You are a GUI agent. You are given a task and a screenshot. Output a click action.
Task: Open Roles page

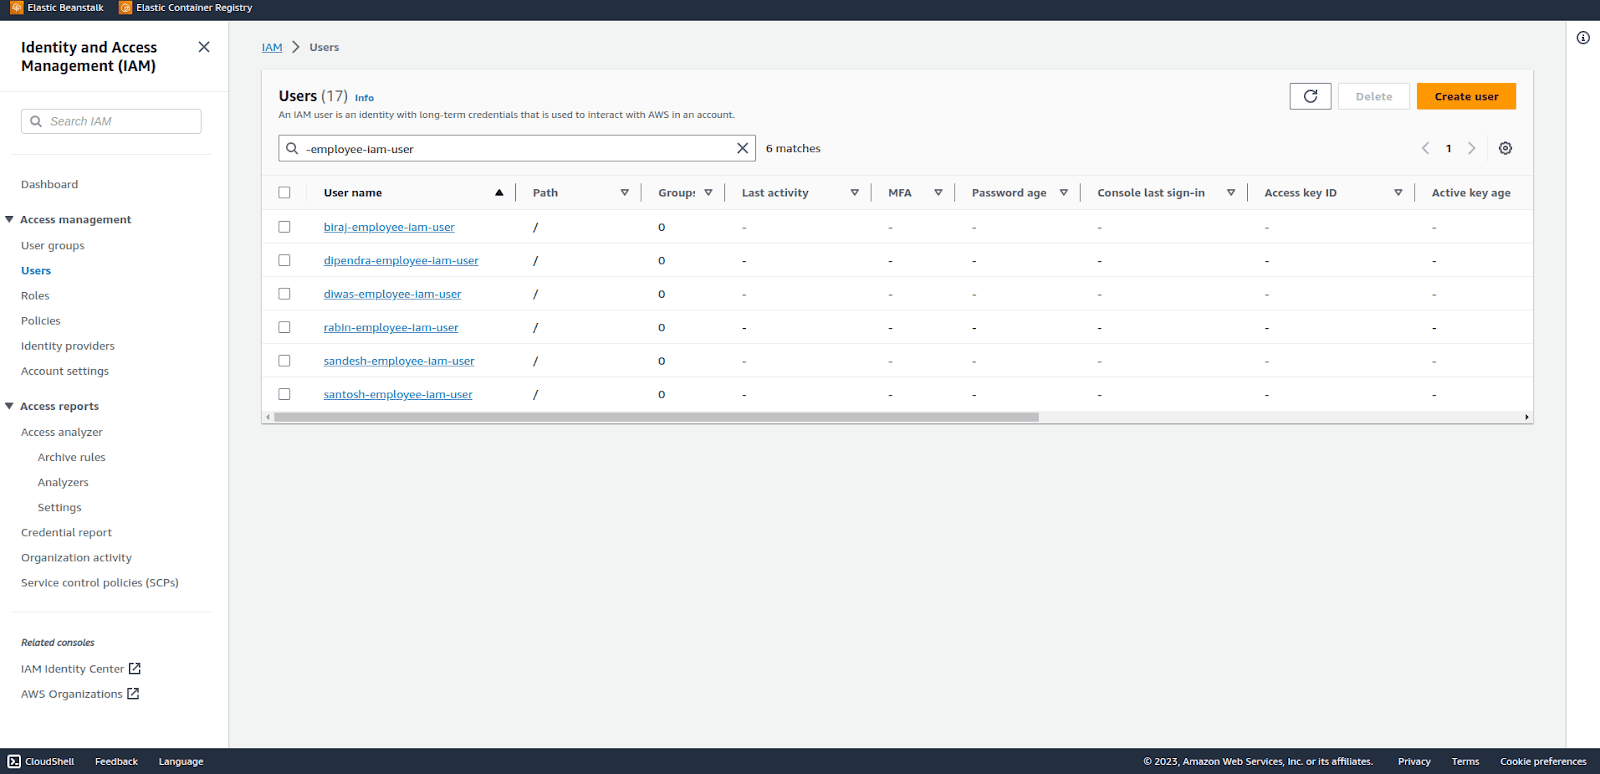click(35, 296)
